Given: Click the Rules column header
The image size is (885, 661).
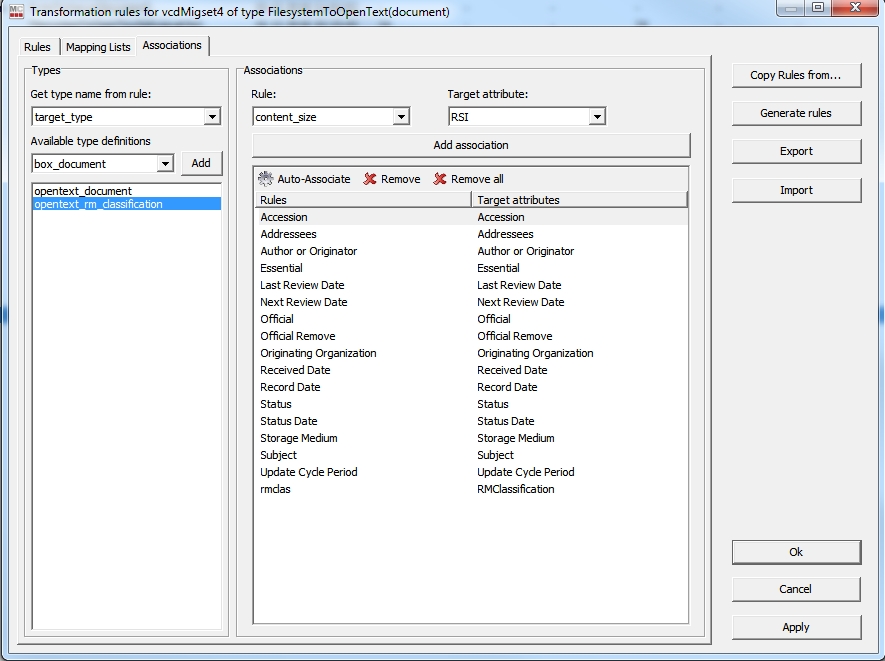Looking at the screenshot, I should tap(362, 200).
